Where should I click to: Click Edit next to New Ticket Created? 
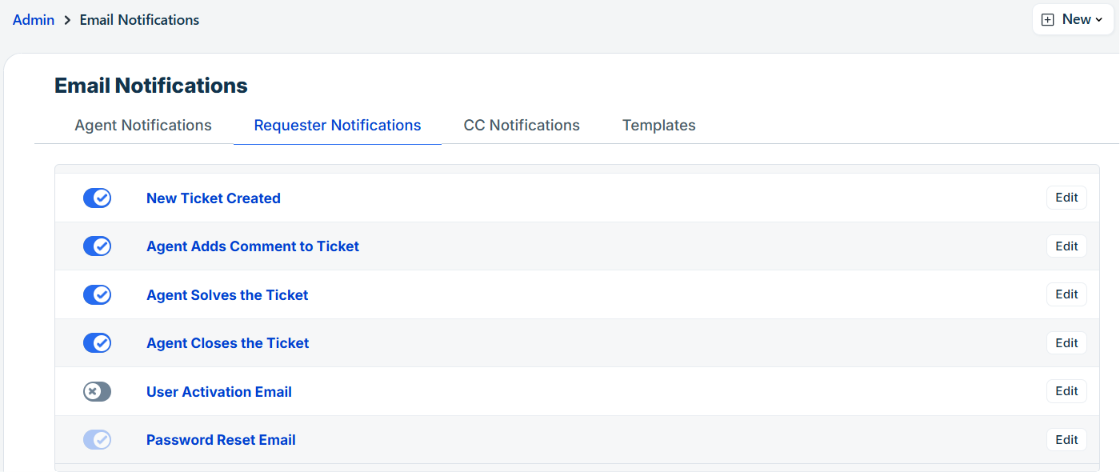click(1066, 198)
